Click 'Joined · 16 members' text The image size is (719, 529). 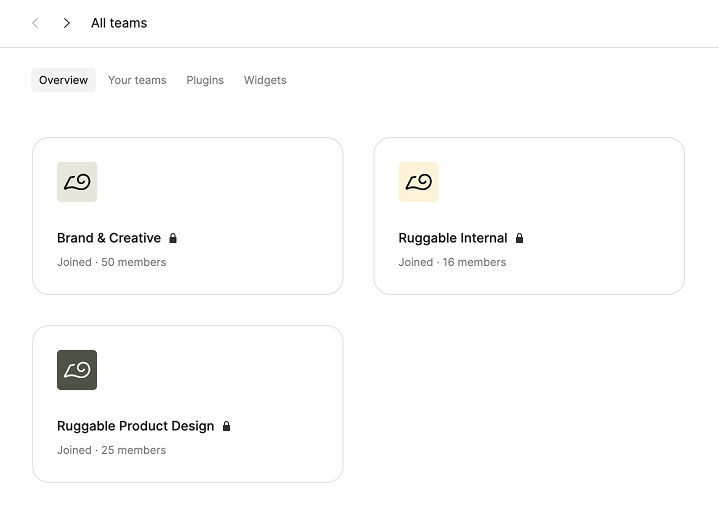[x=452, y=262]
